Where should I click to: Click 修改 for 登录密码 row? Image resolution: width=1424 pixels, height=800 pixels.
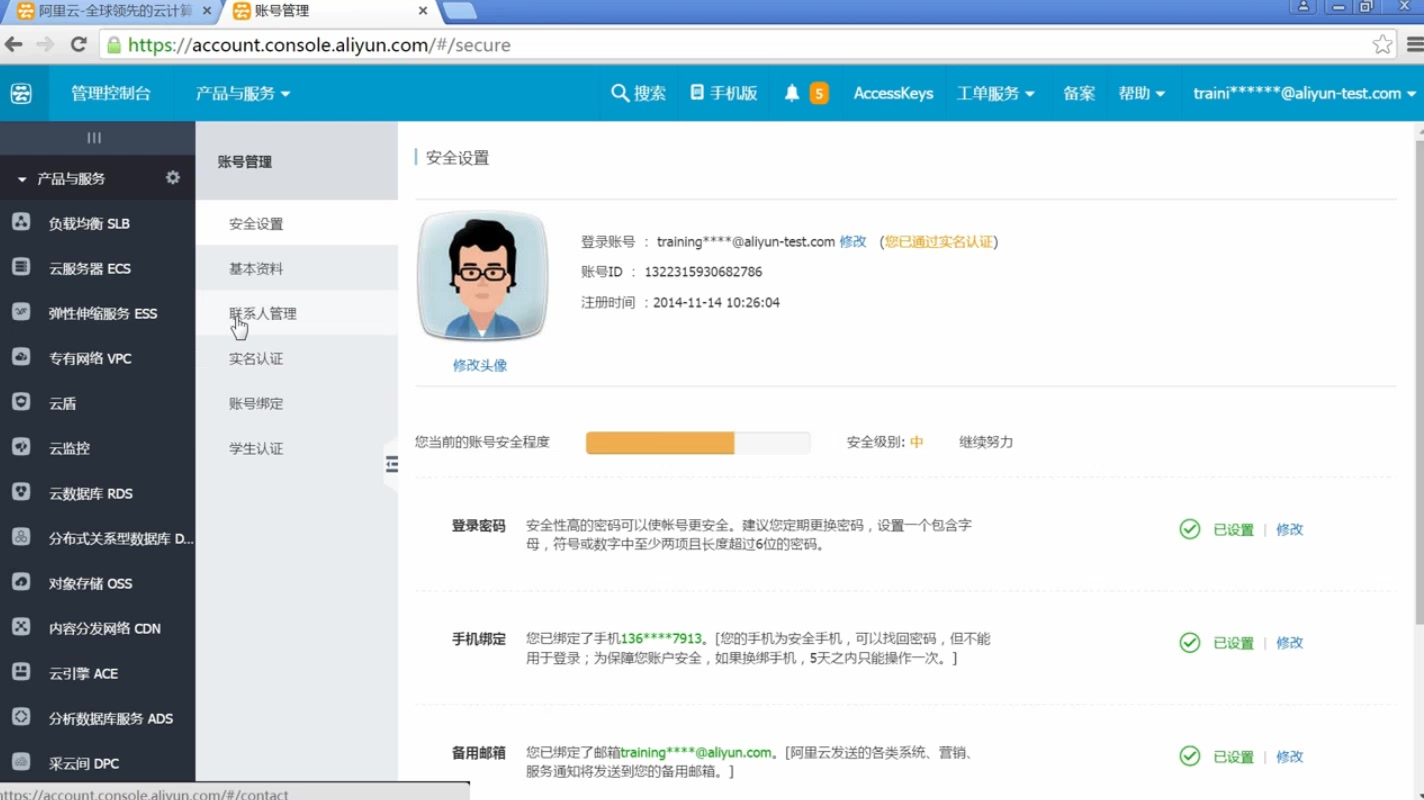coord(1289,529)
